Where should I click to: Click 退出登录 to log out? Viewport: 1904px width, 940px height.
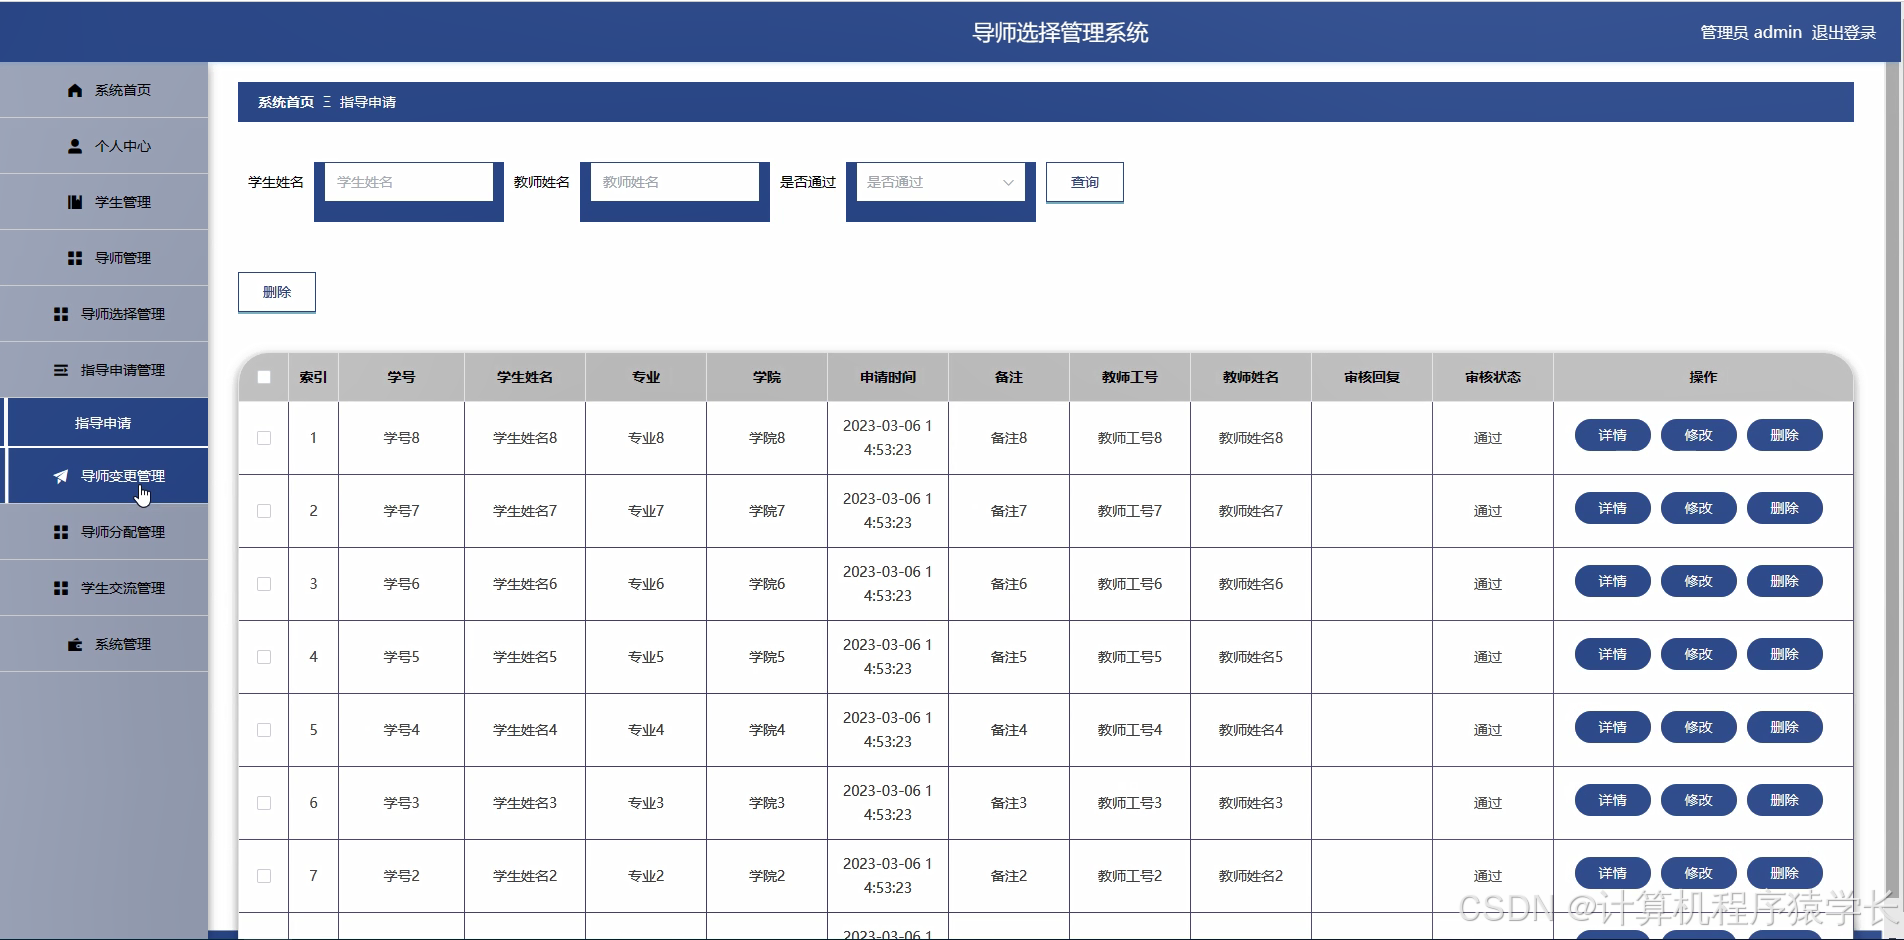tap(1844, 33)
